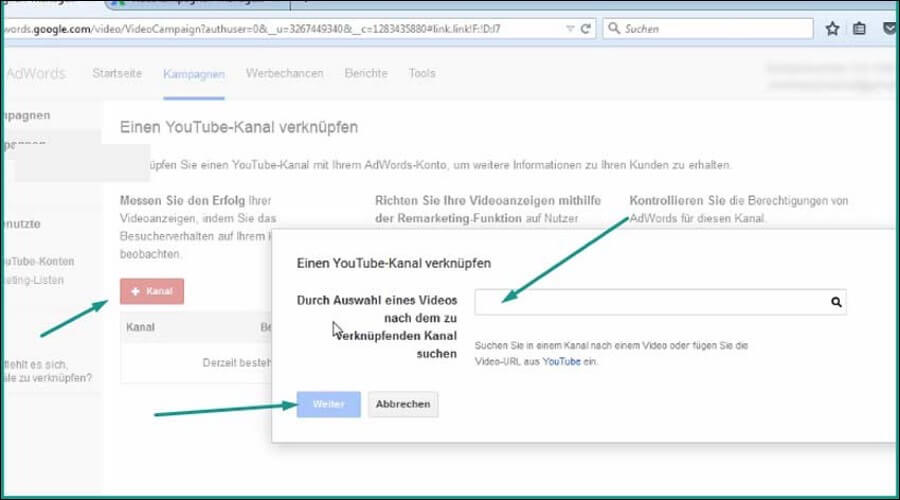
Task: Open the Startseite tab
Action: (x=117, y=73)
